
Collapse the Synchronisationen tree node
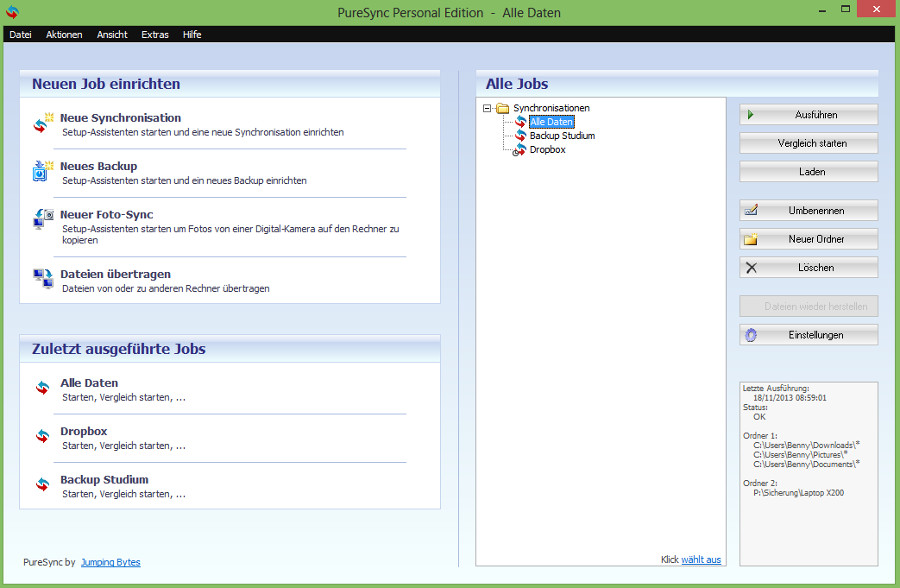coord(487,108)
